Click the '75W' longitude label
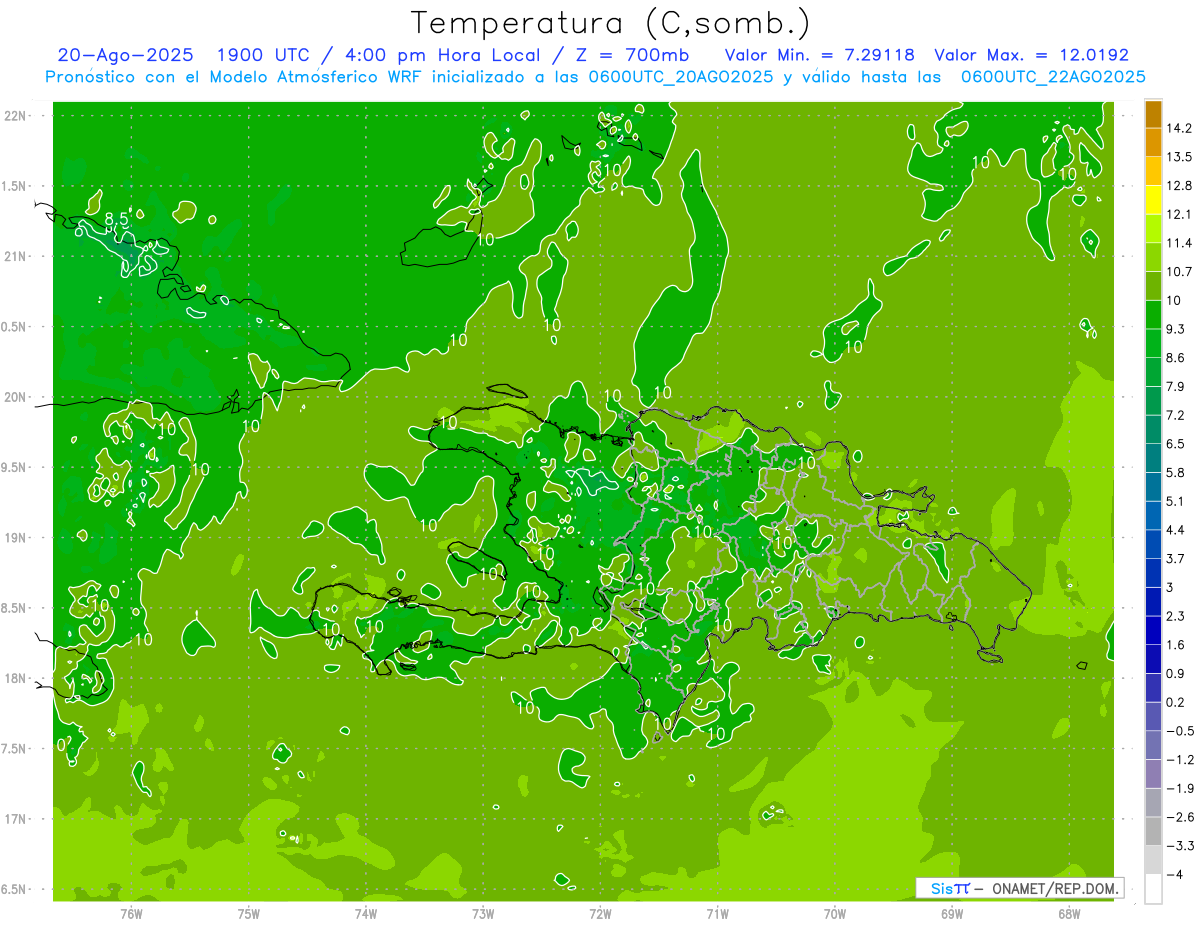This screenshot has height=927, width=1200. click(249, 913)
